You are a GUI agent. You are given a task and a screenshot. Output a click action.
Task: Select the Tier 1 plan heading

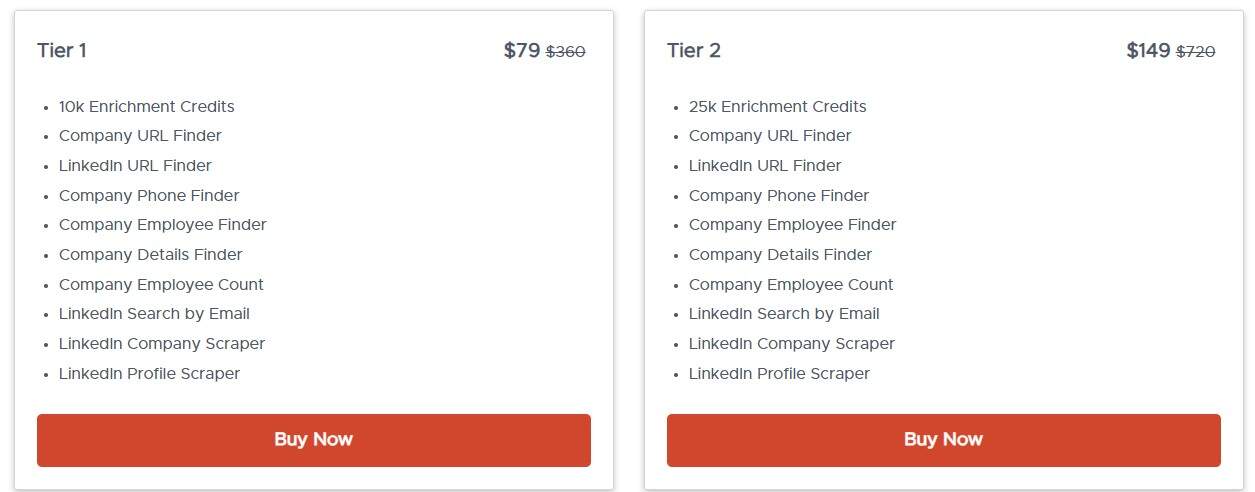(62, 51)
